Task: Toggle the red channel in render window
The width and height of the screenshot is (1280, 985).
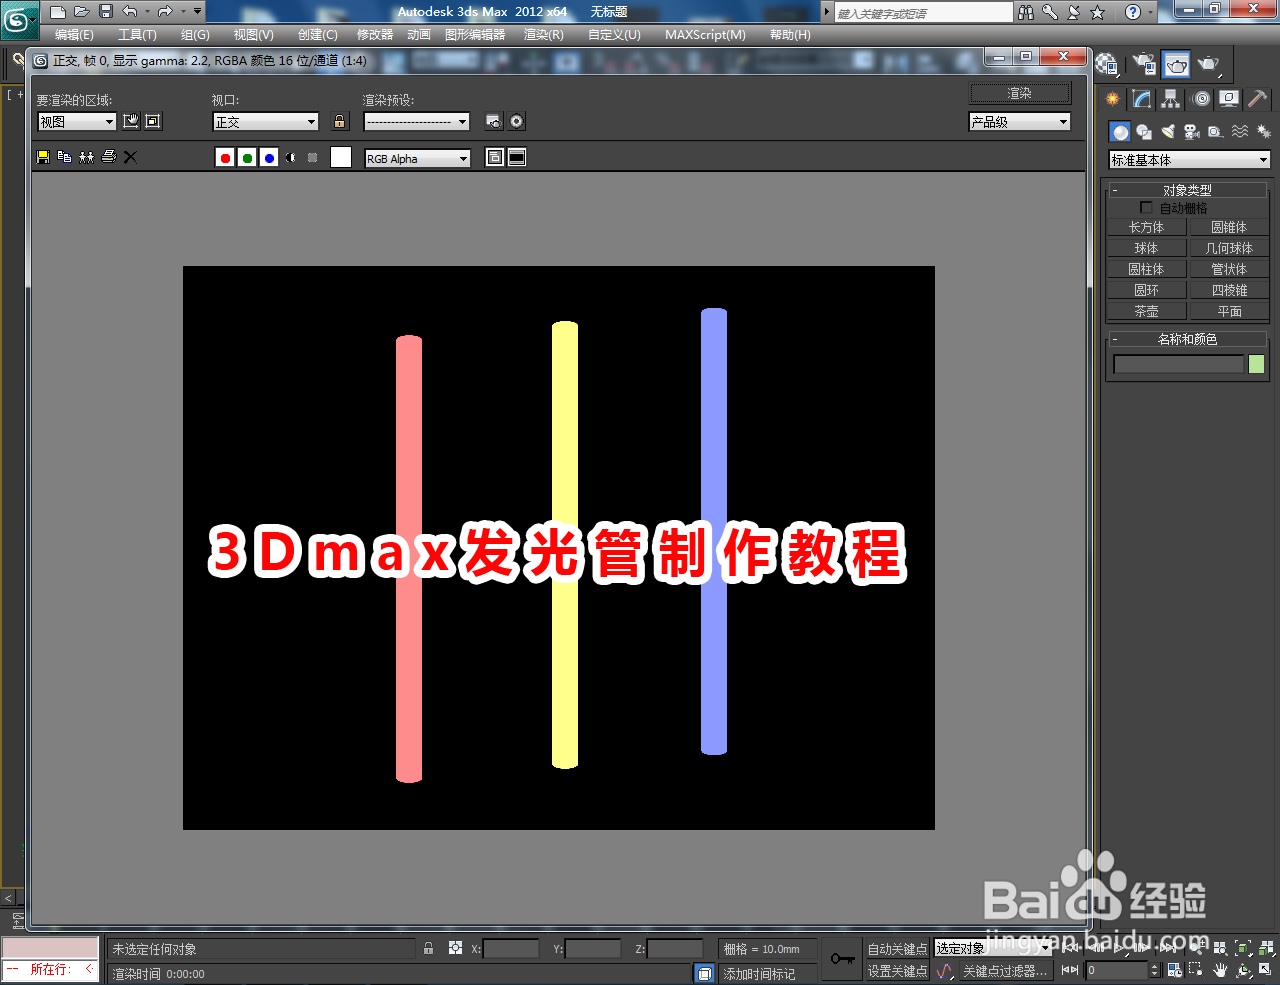Action: (224, 157)
